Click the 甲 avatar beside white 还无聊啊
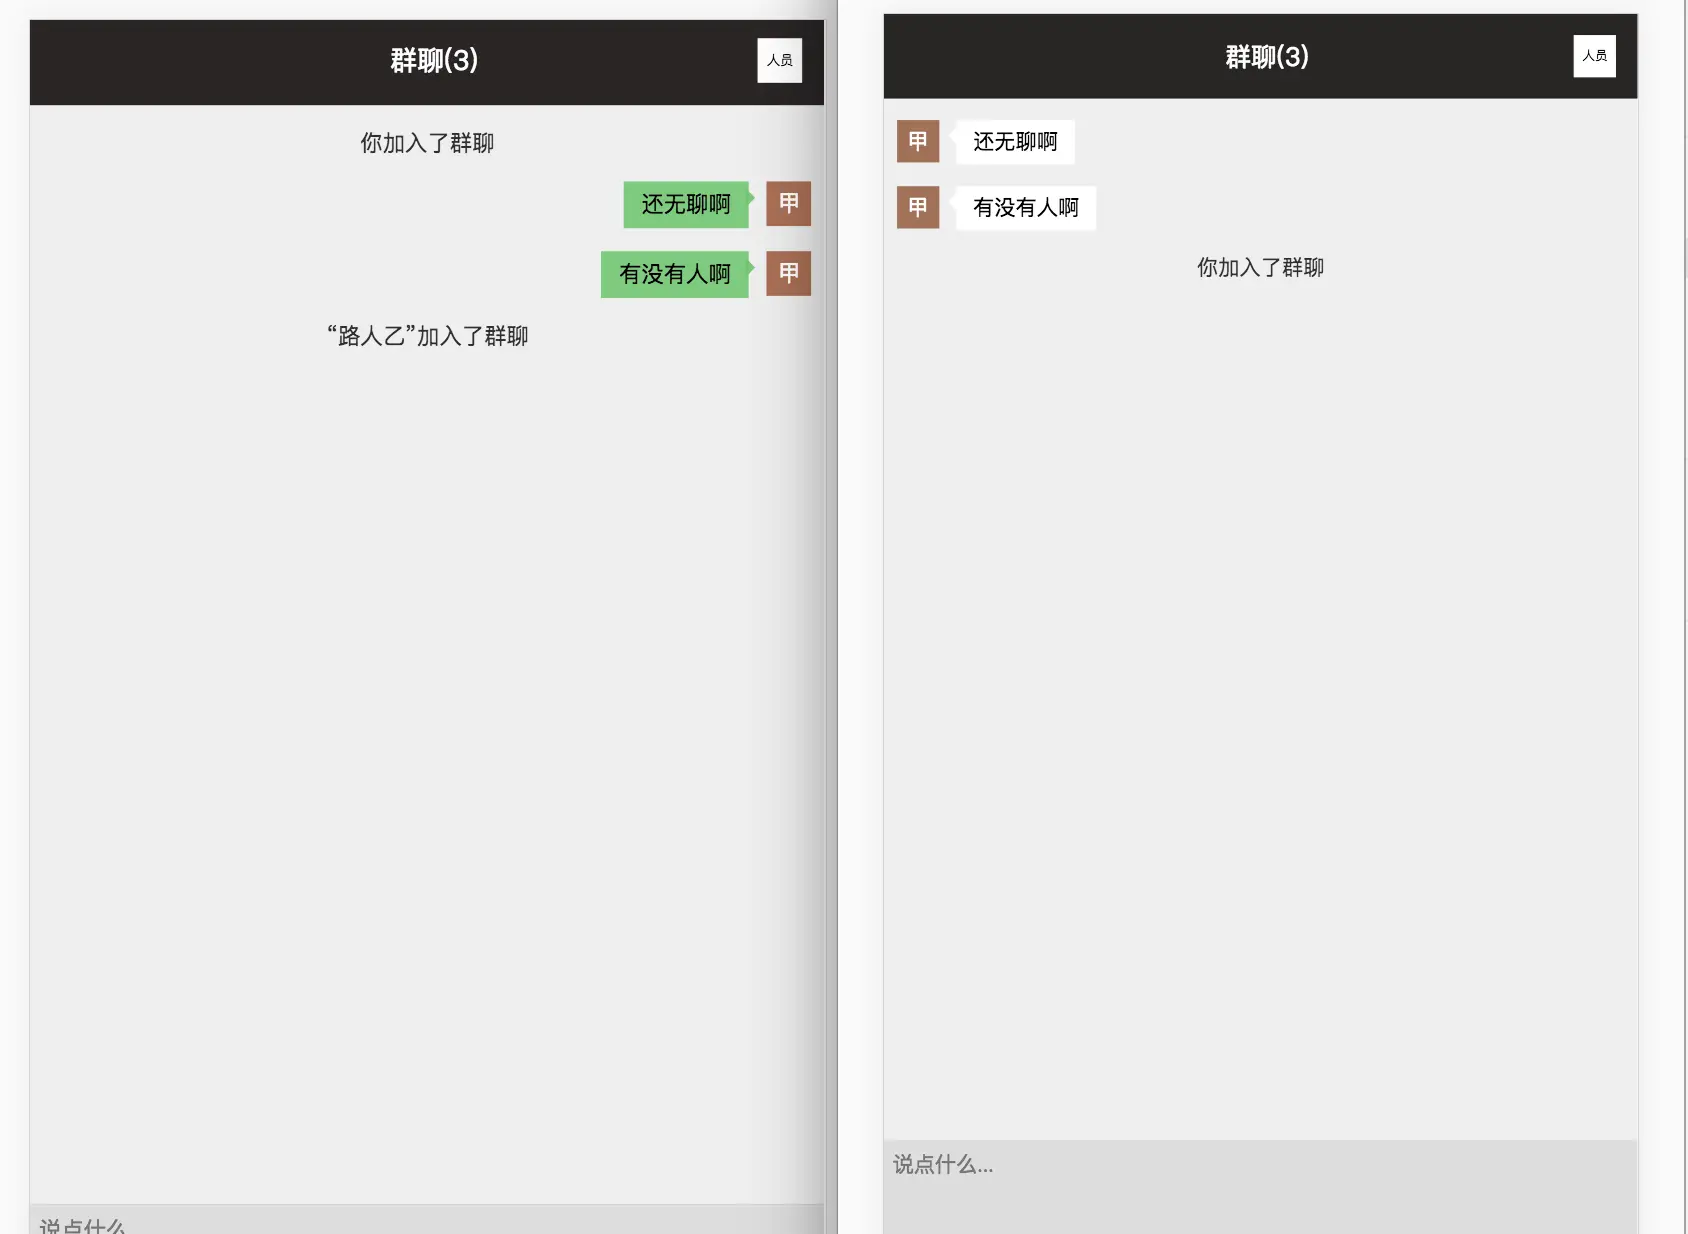The image size is (1688, 1234). (x=918, y=141)
